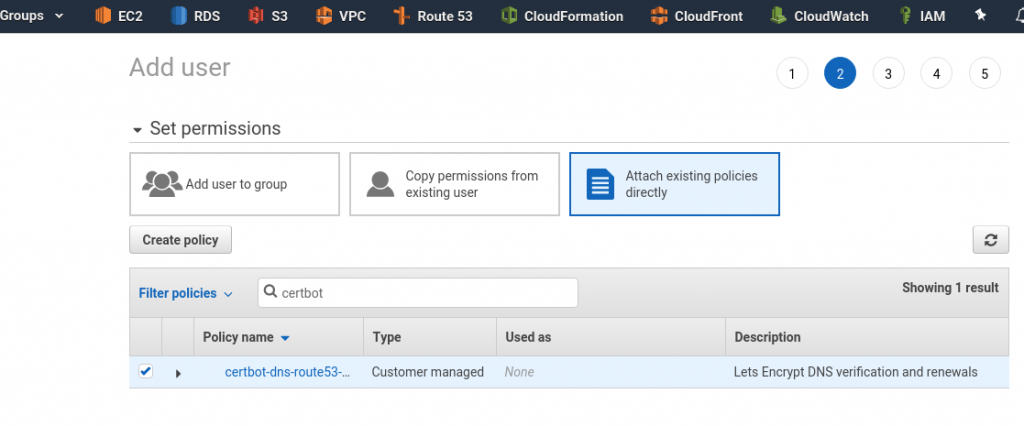
Task: Open the Filter policies dropdown
Action: tap(185, 293)
